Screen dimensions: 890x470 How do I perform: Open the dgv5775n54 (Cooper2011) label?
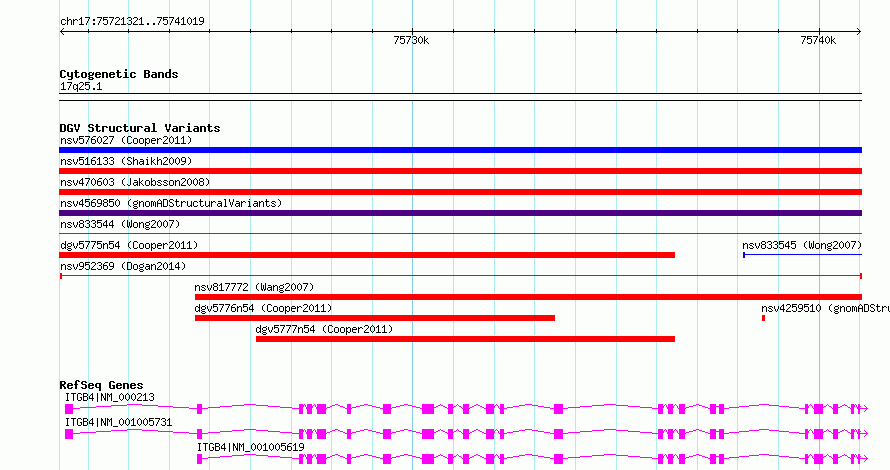click(129, 245)
